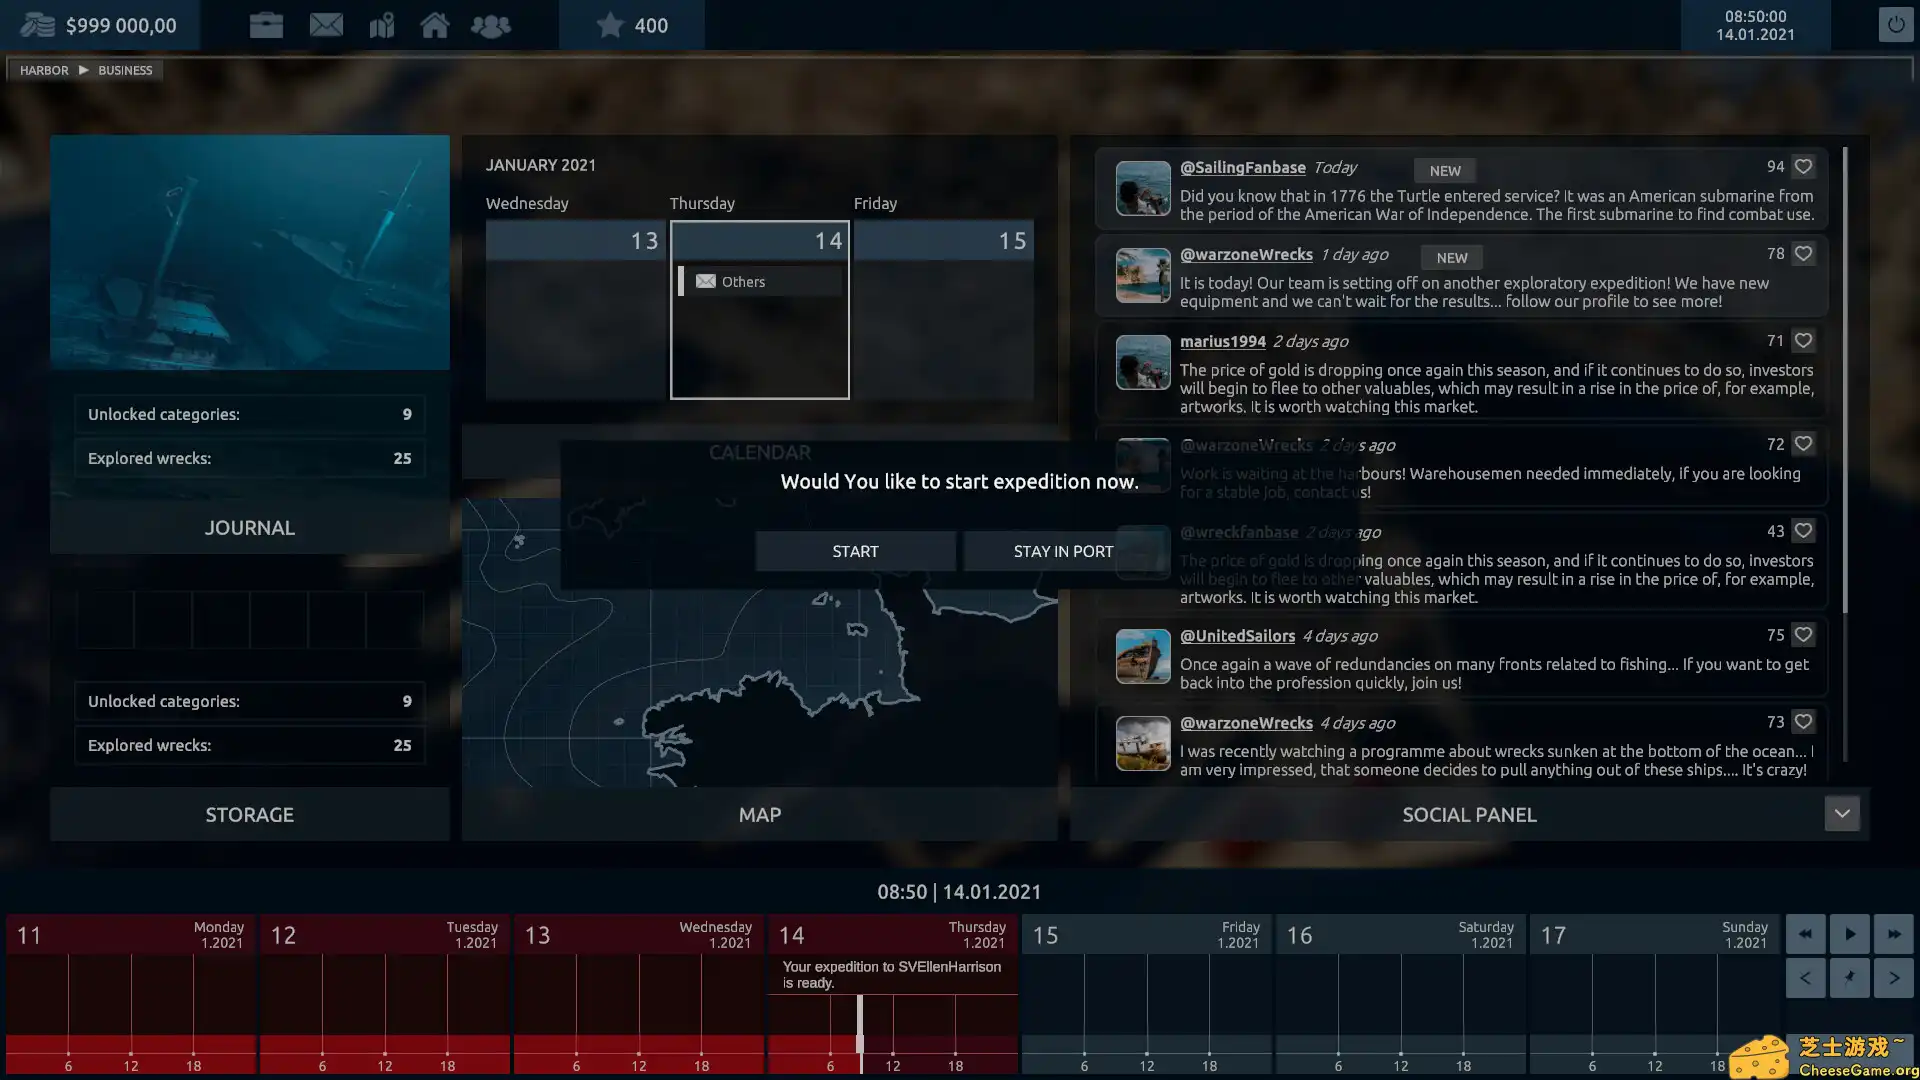Expand the Social Panel chevron
The height and width of the screenshot is (1080, 1920).
pos(1841,814)
